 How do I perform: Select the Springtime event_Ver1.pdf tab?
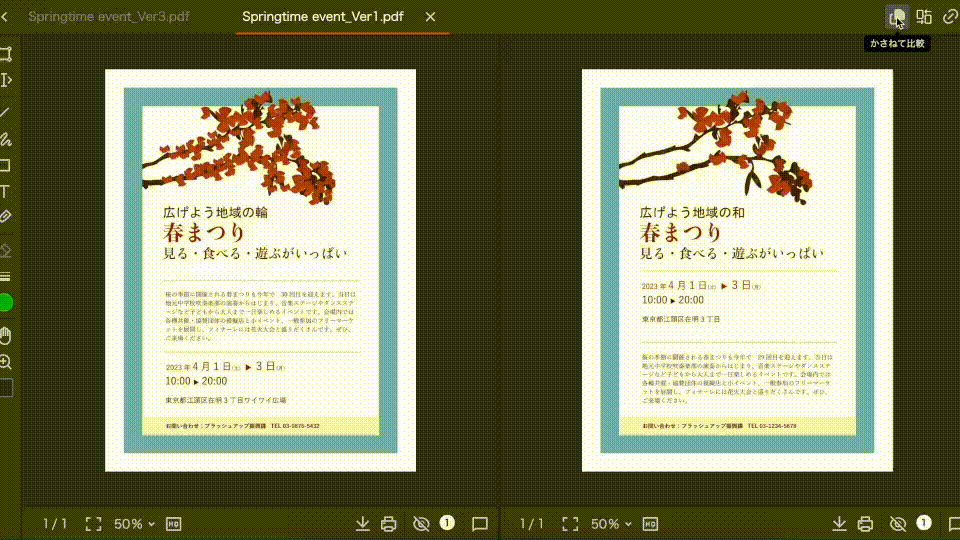(x=323, y=17)
